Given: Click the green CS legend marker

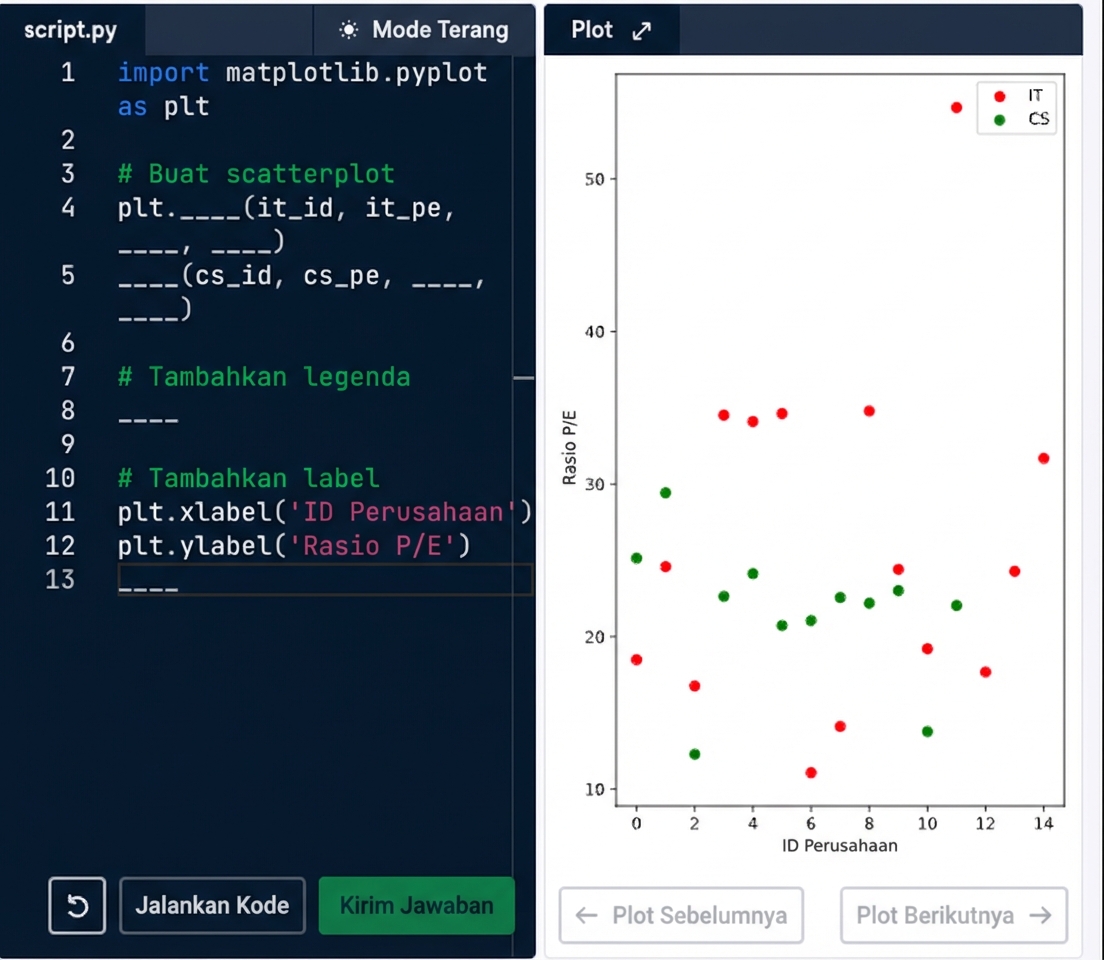Looking at the screenshot, I should coord(999,120).
